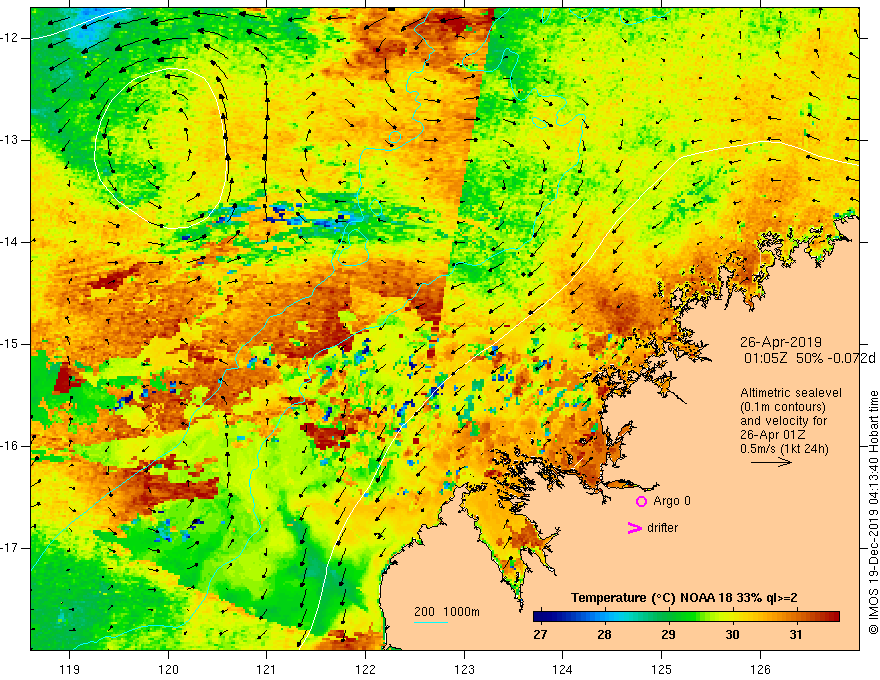880x680 pixels.
Task: Click latitude axis label -14
Action: click(11, 242)
